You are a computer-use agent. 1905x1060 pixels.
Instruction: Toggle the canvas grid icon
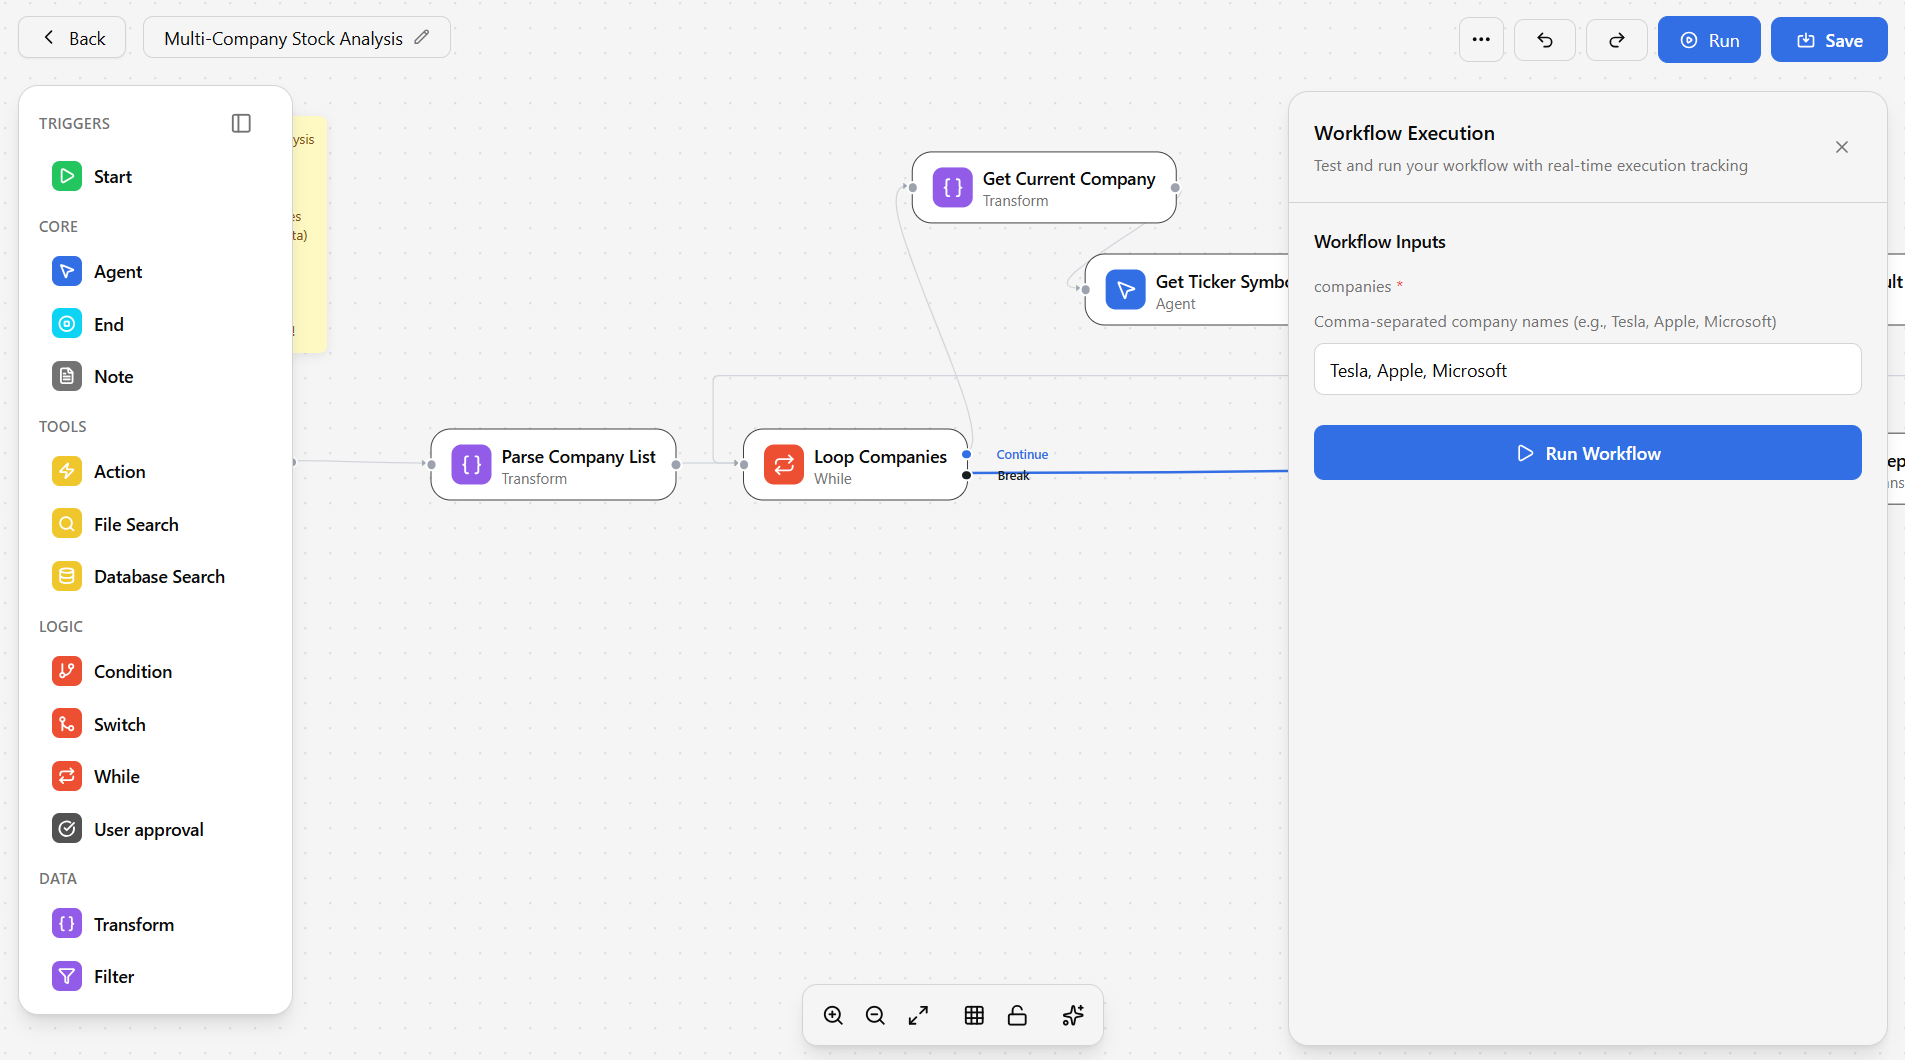coord(974,1016)
